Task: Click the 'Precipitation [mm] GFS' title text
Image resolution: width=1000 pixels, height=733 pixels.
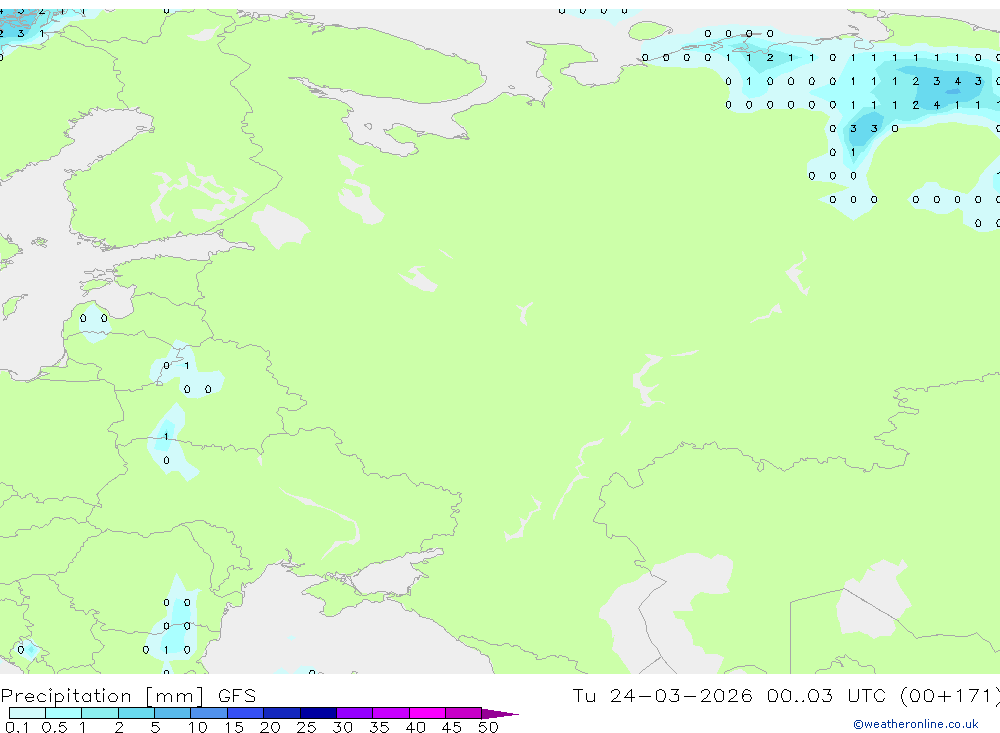Action: (x=128, y=695)
